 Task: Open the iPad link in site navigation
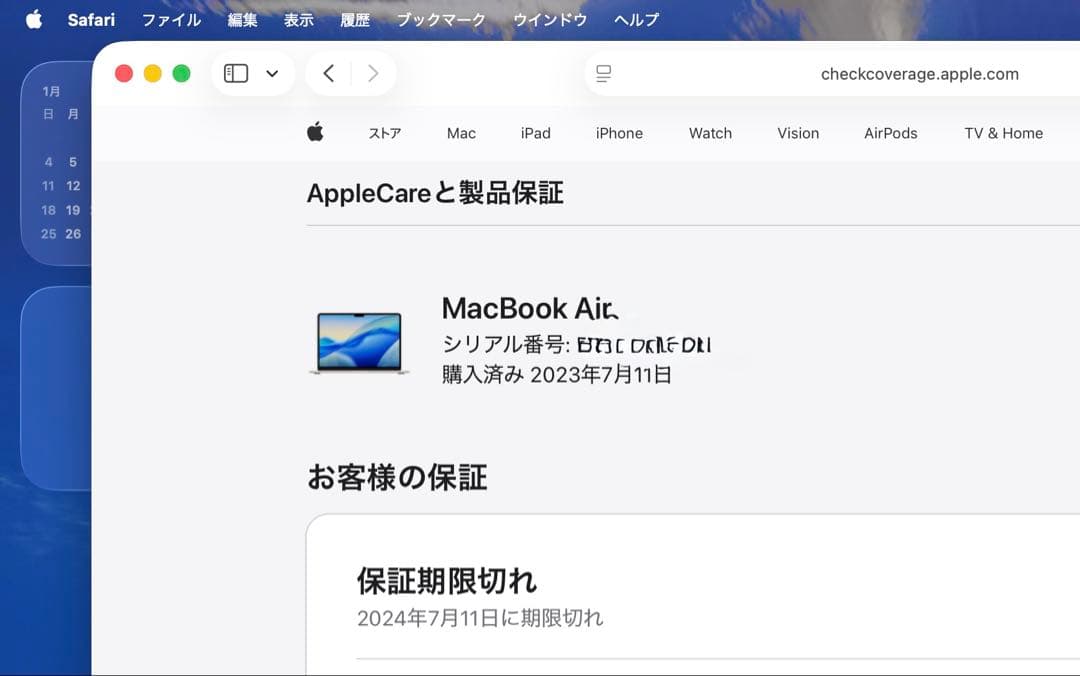pyautogui.click(x=536, y=133)
